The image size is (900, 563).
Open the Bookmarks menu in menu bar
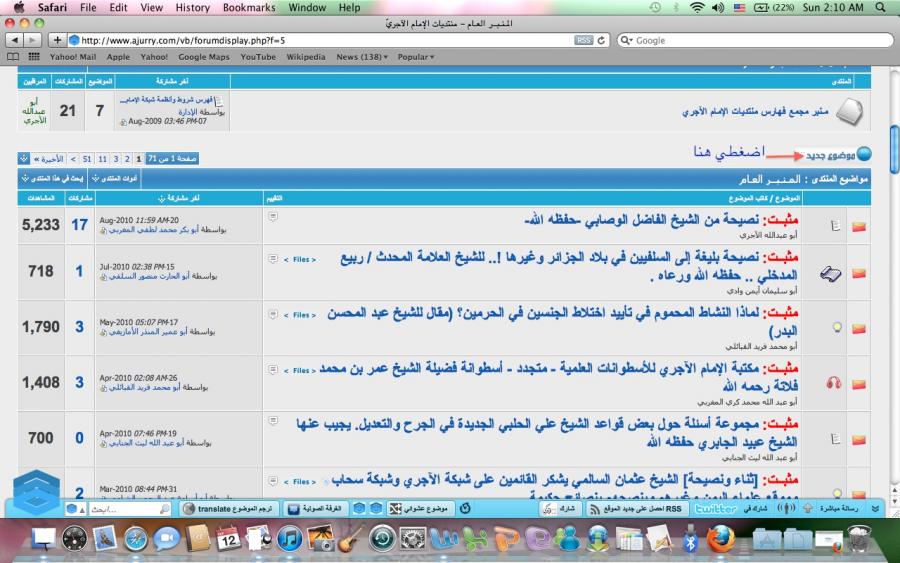[249, 7]
